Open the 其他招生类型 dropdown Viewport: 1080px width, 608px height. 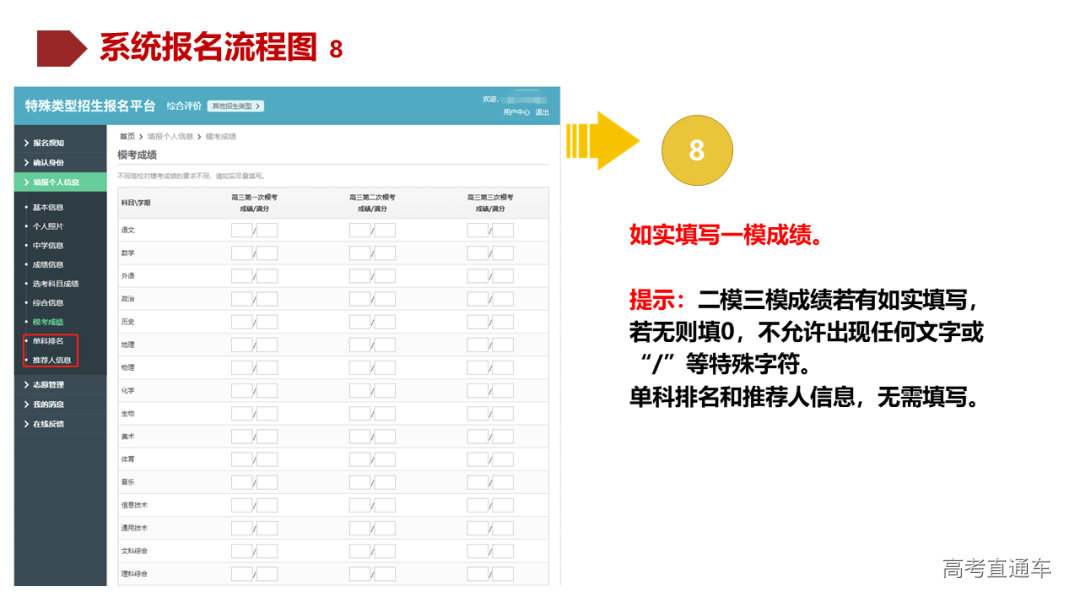click(x=234, y=107)
